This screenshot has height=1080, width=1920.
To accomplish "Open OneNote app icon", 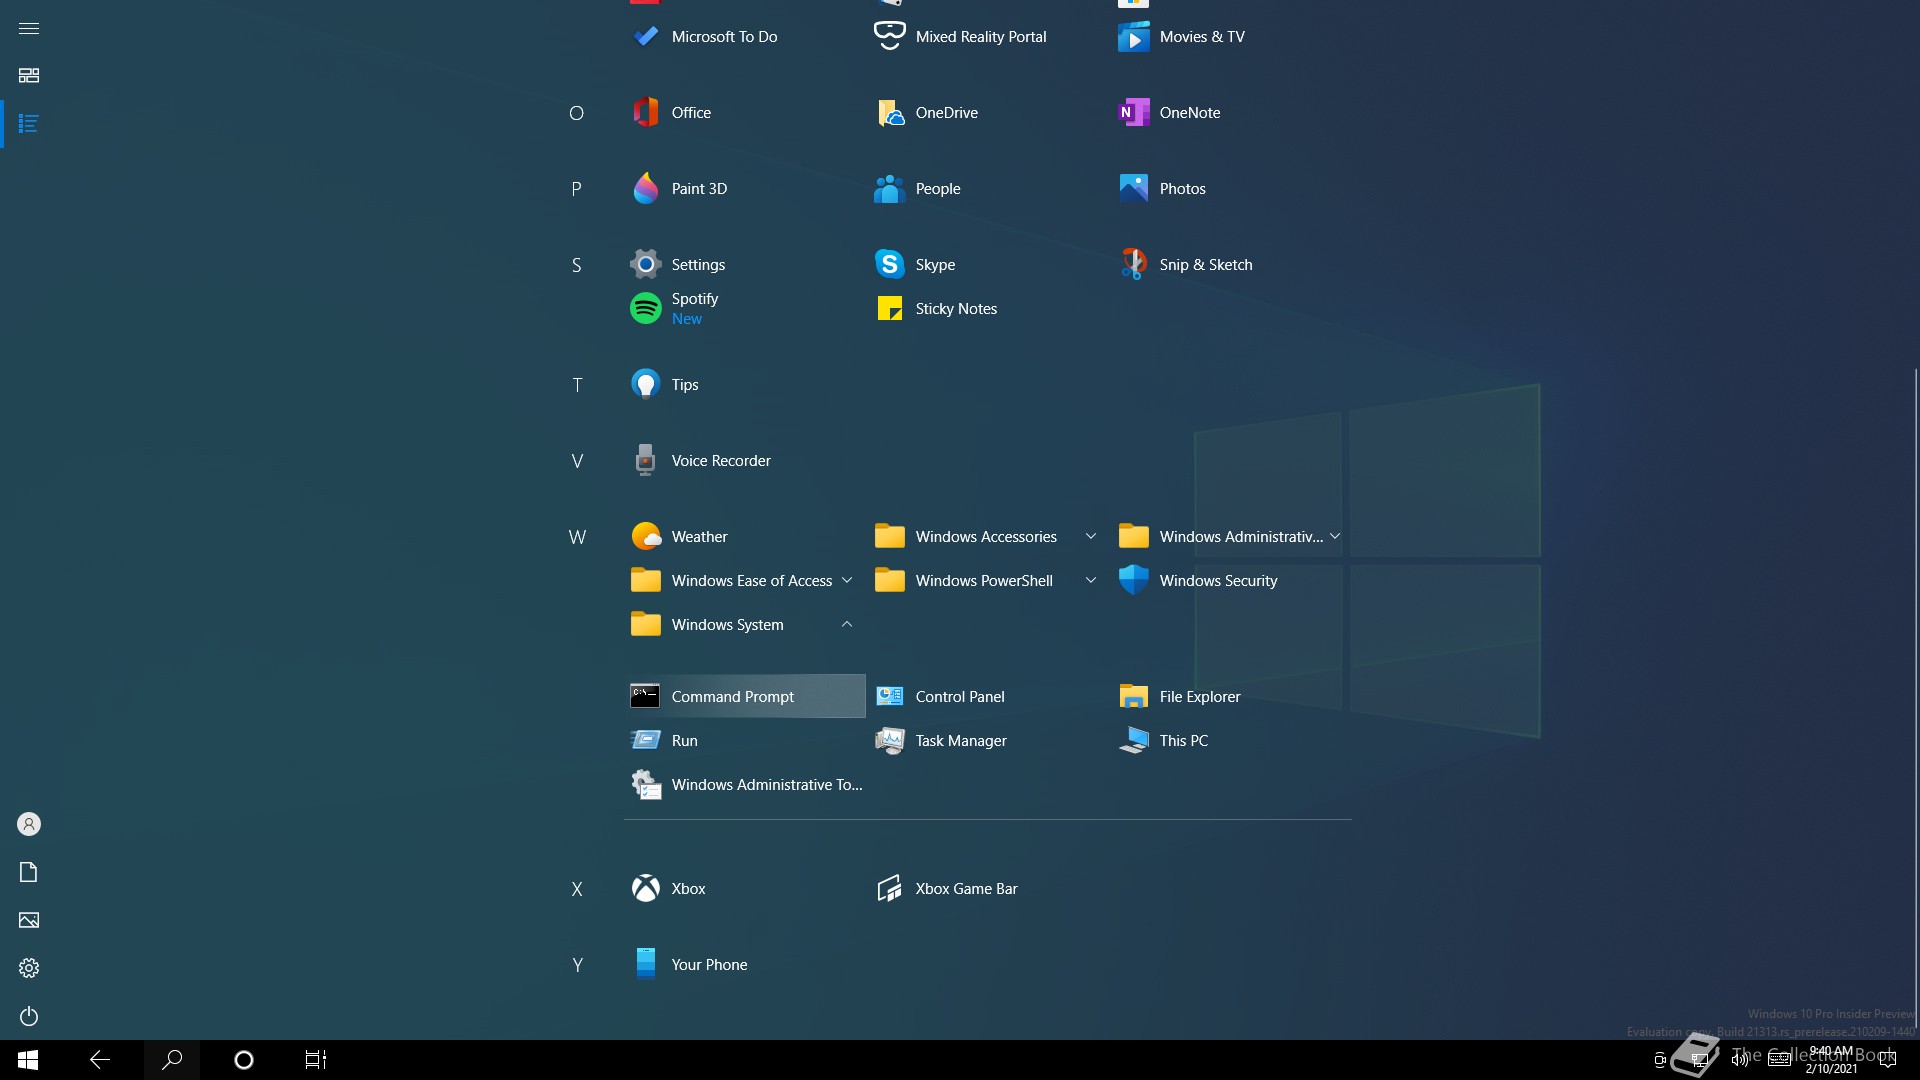I will (1134, 113).
